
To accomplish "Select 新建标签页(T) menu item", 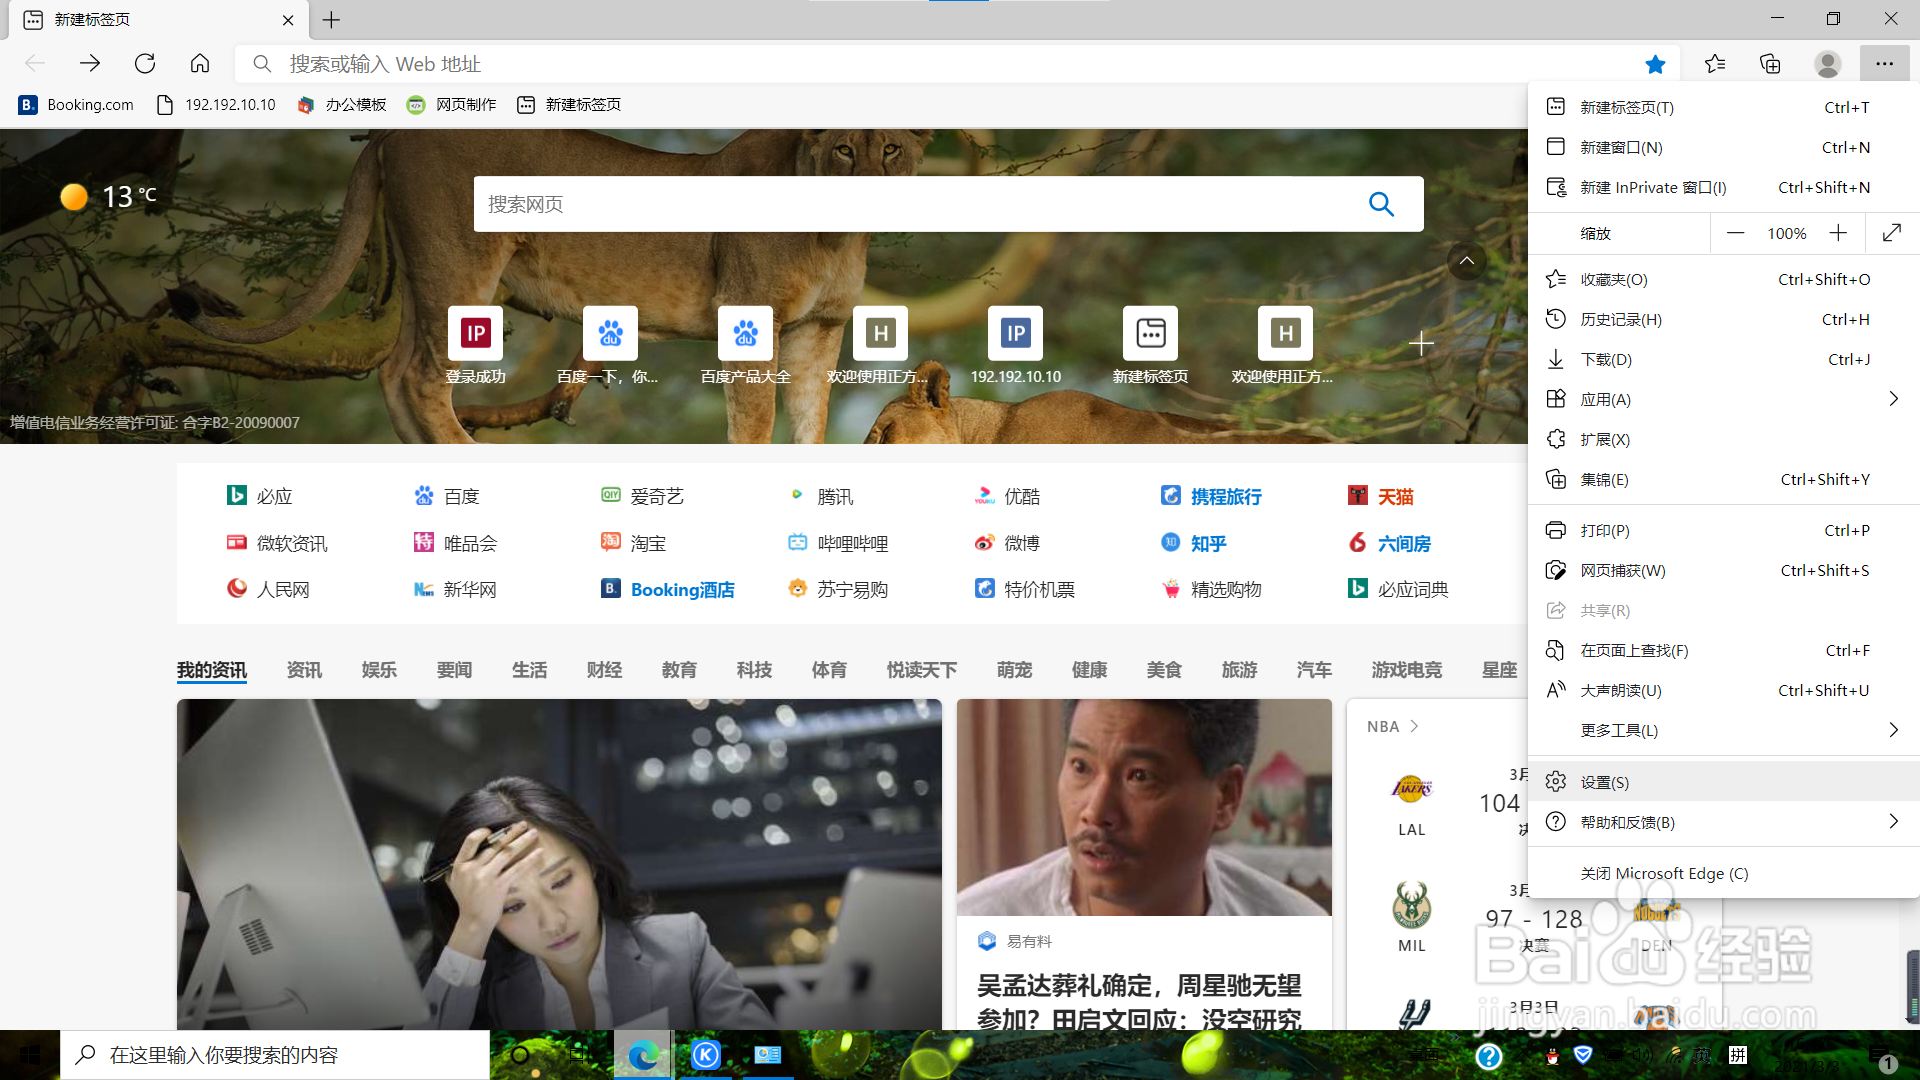I will click(1724, 107).
